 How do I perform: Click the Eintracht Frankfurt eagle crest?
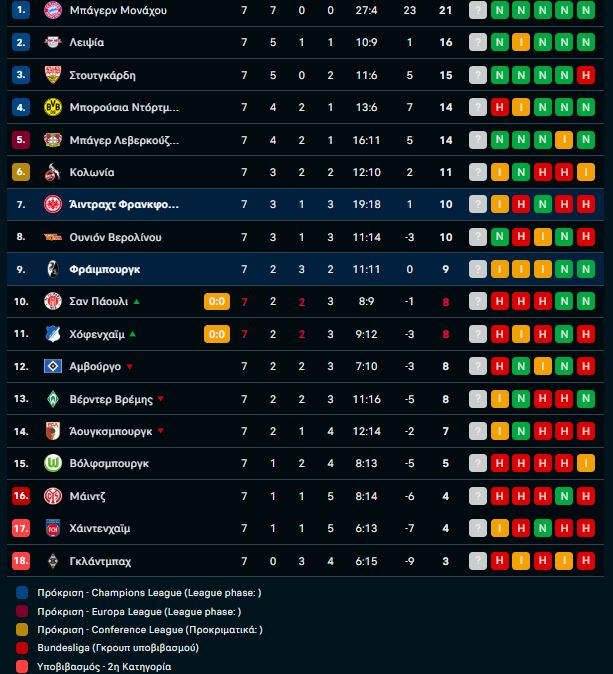tap(53, 205)
